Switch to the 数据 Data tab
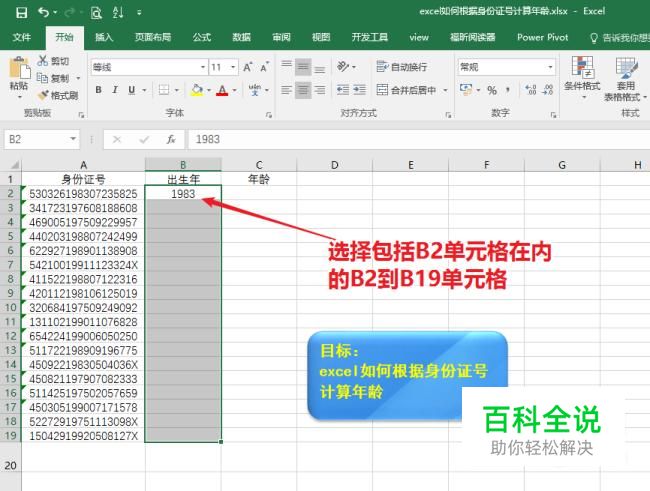650x491 pixels. pyautogui.click(x=241, y=38)
